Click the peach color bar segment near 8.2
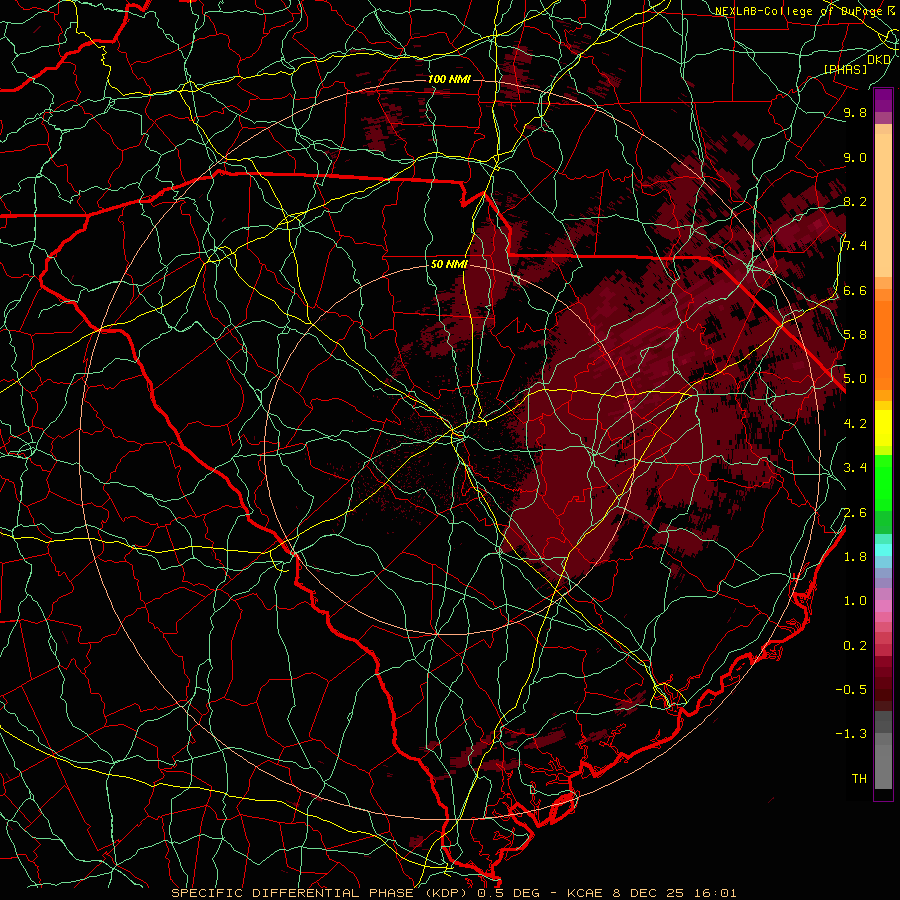Image resolution: width=900 pixels, height=900 pixels. click(883, 205)
